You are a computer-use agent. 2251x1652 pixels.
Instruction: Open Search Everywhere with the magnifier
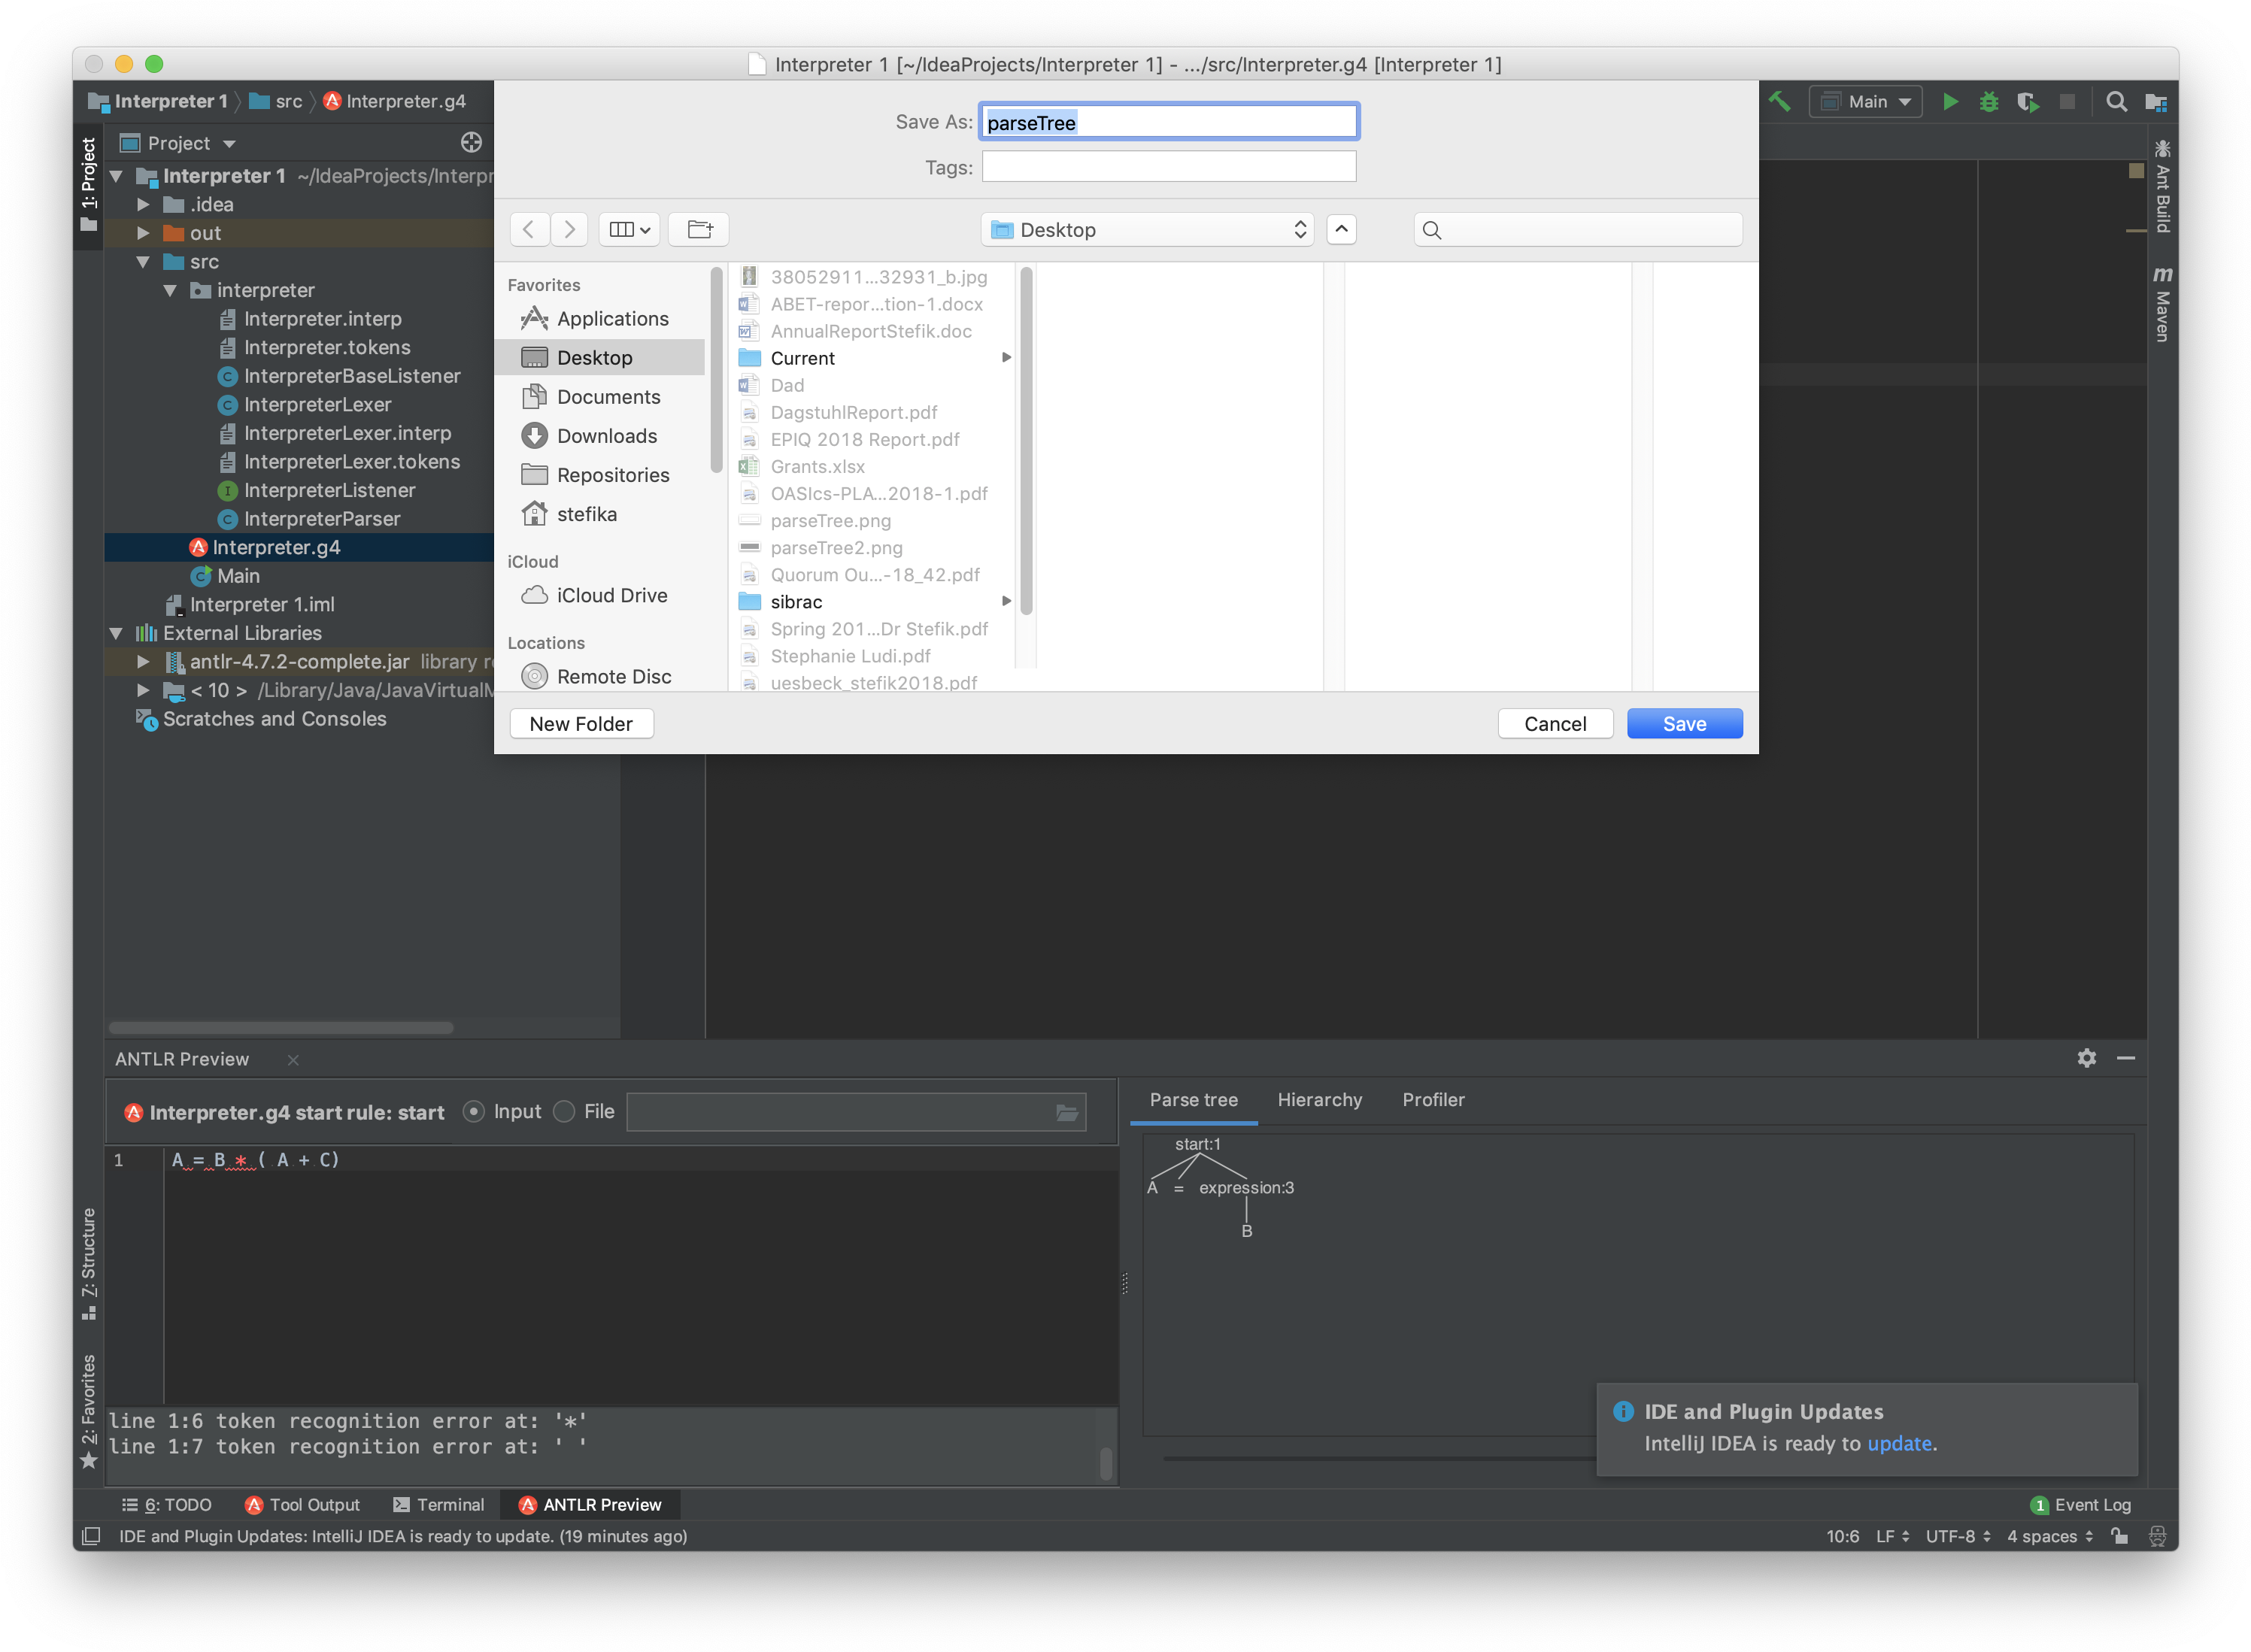pyautogui.click(x=2116, y=101)
